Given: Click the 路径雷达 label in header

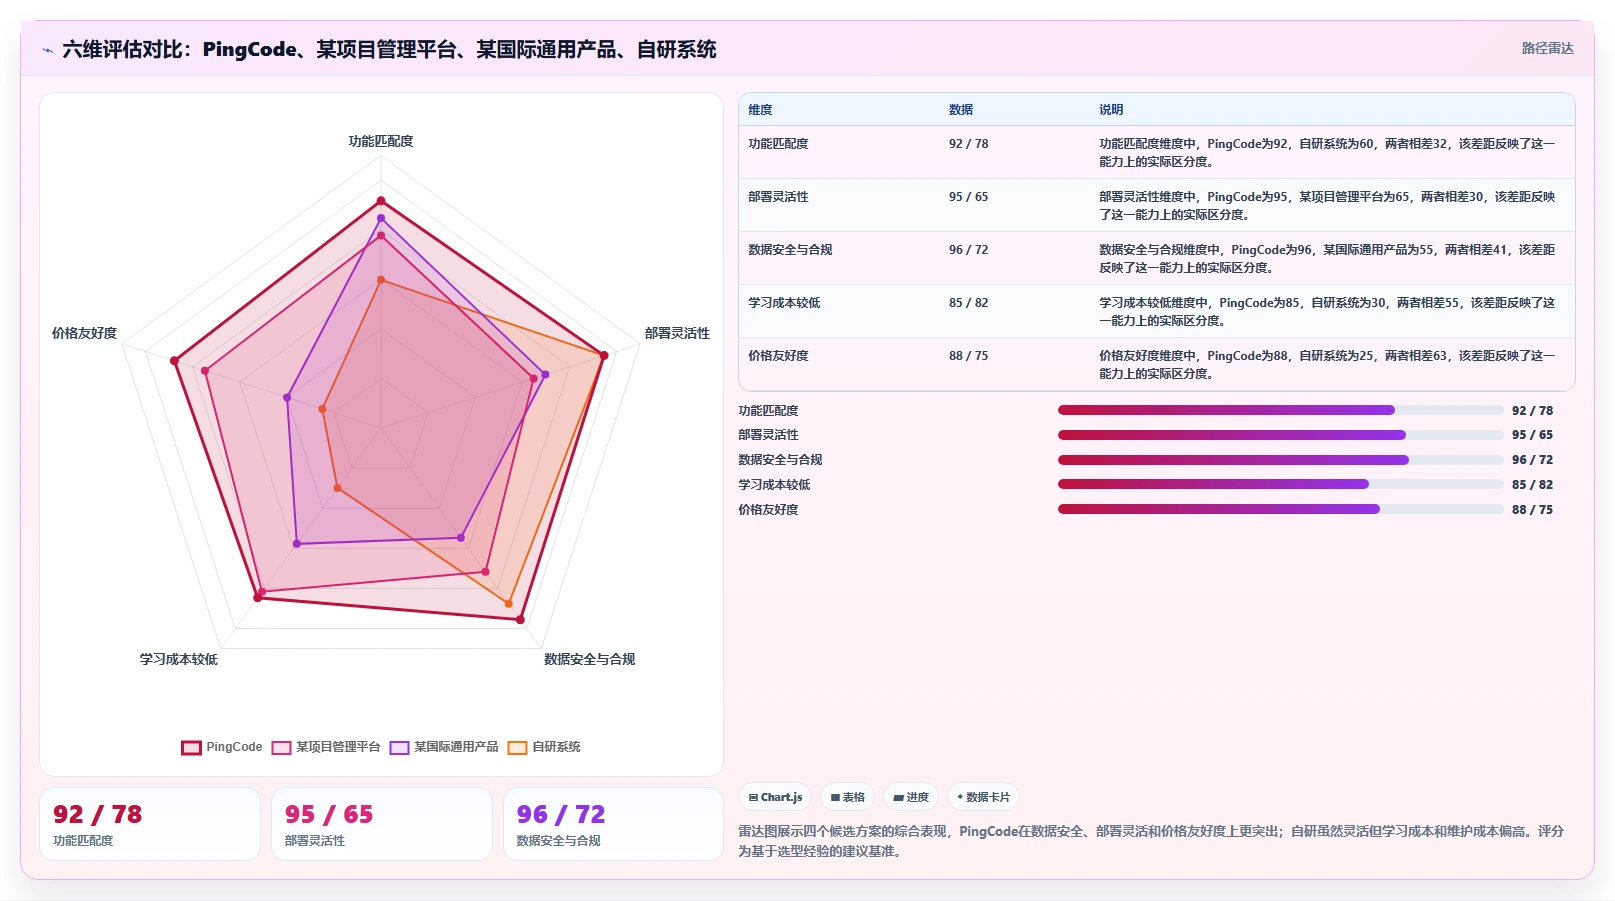Looking at the screenshot, I should (x=1547, y=48).
